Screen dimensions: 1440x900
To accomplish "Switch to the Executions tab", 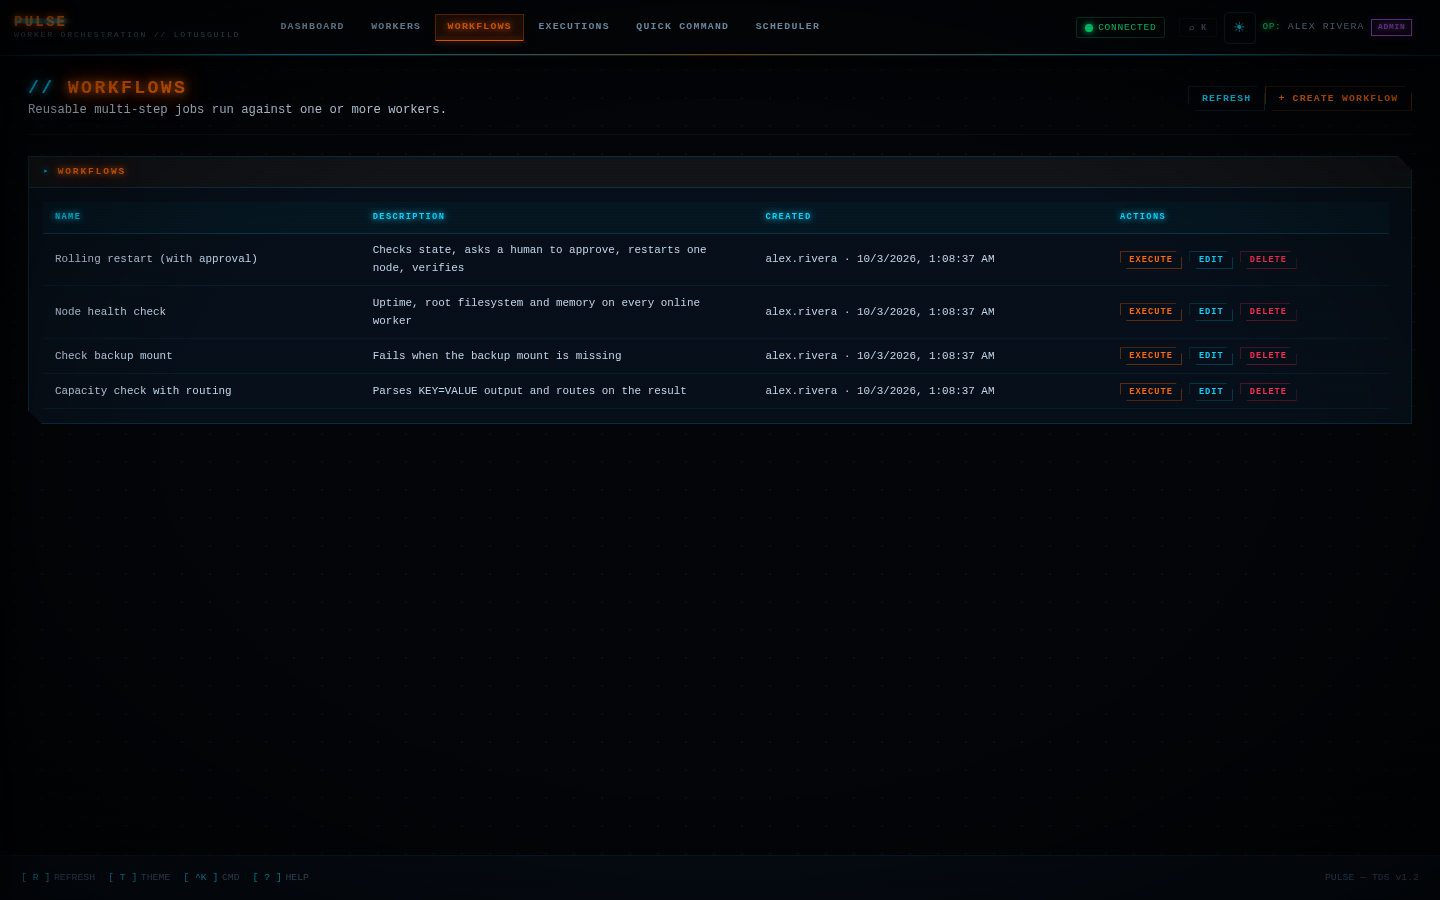I will click(574, 27).
